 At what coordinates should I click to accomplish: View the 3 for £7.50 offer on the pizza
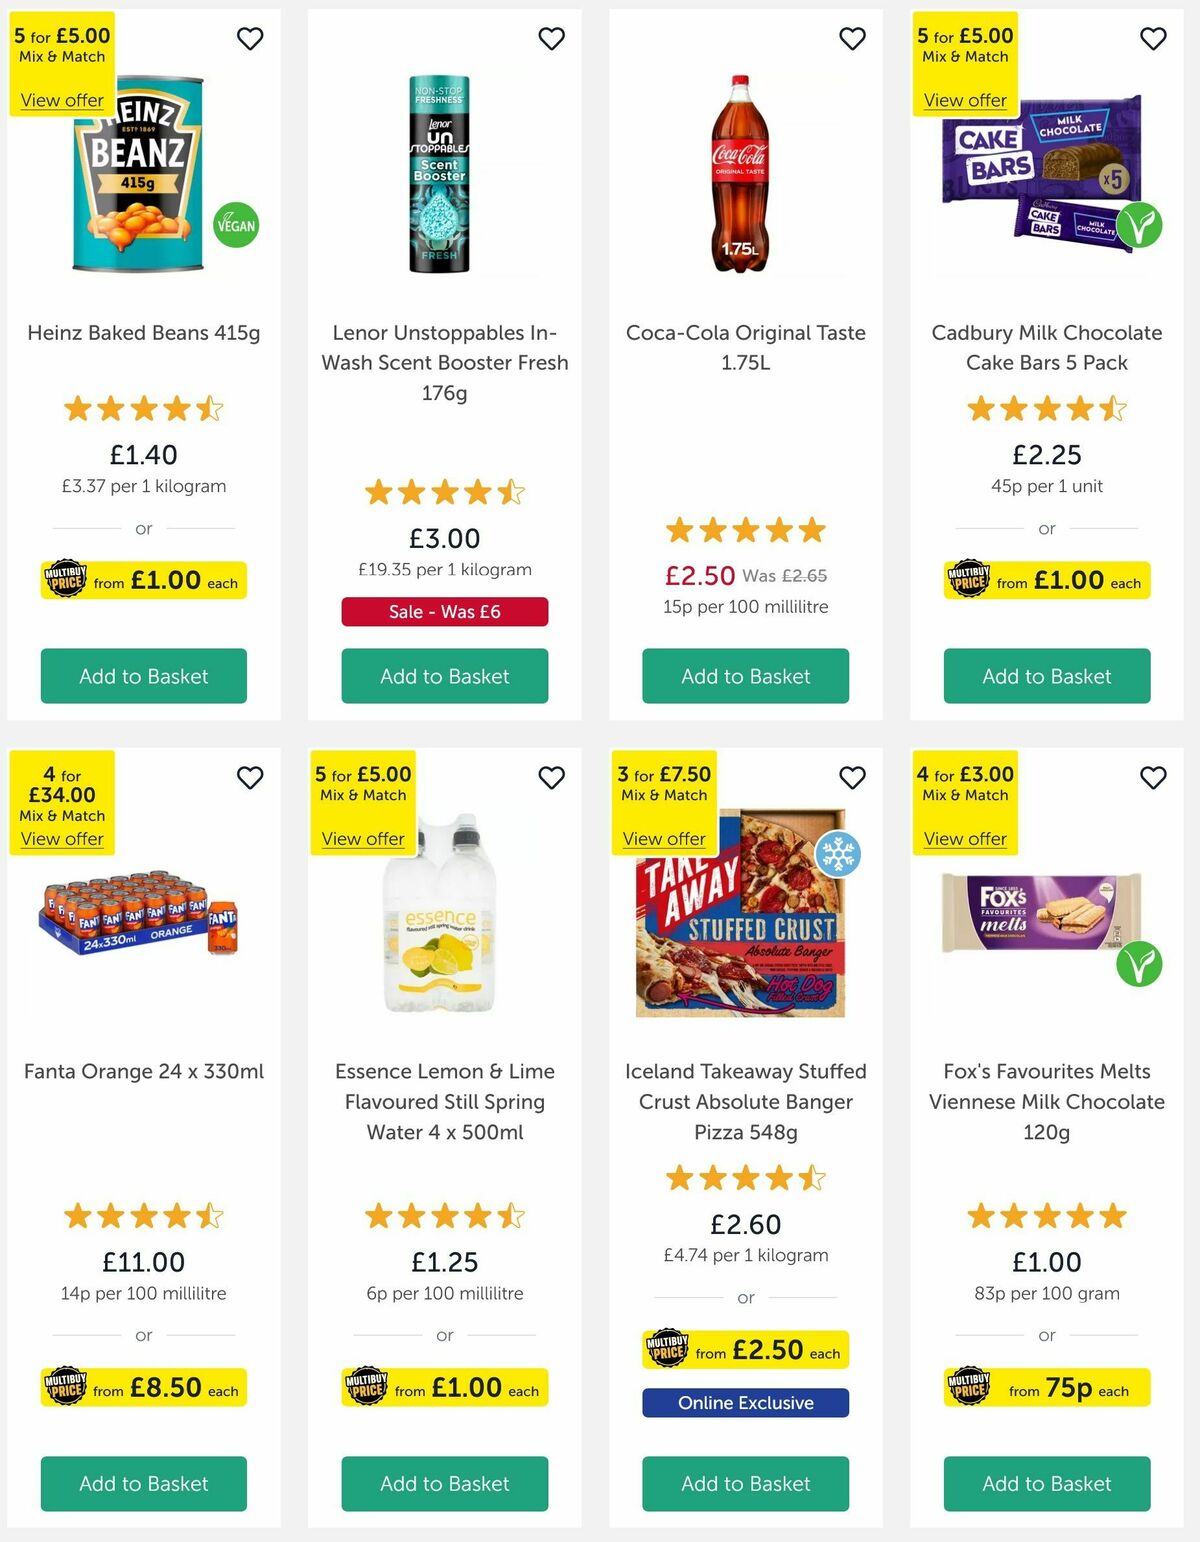(663, 839)
